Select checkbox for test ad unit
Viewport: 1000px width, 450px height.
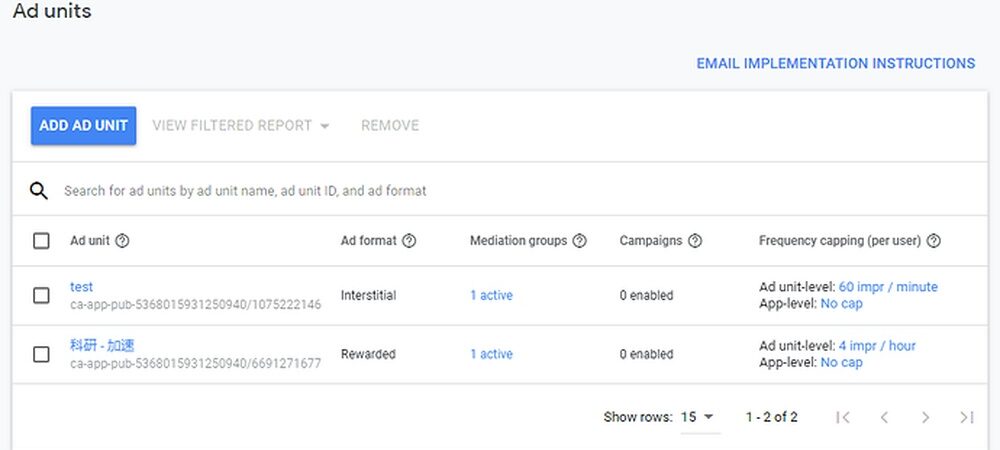41,296
